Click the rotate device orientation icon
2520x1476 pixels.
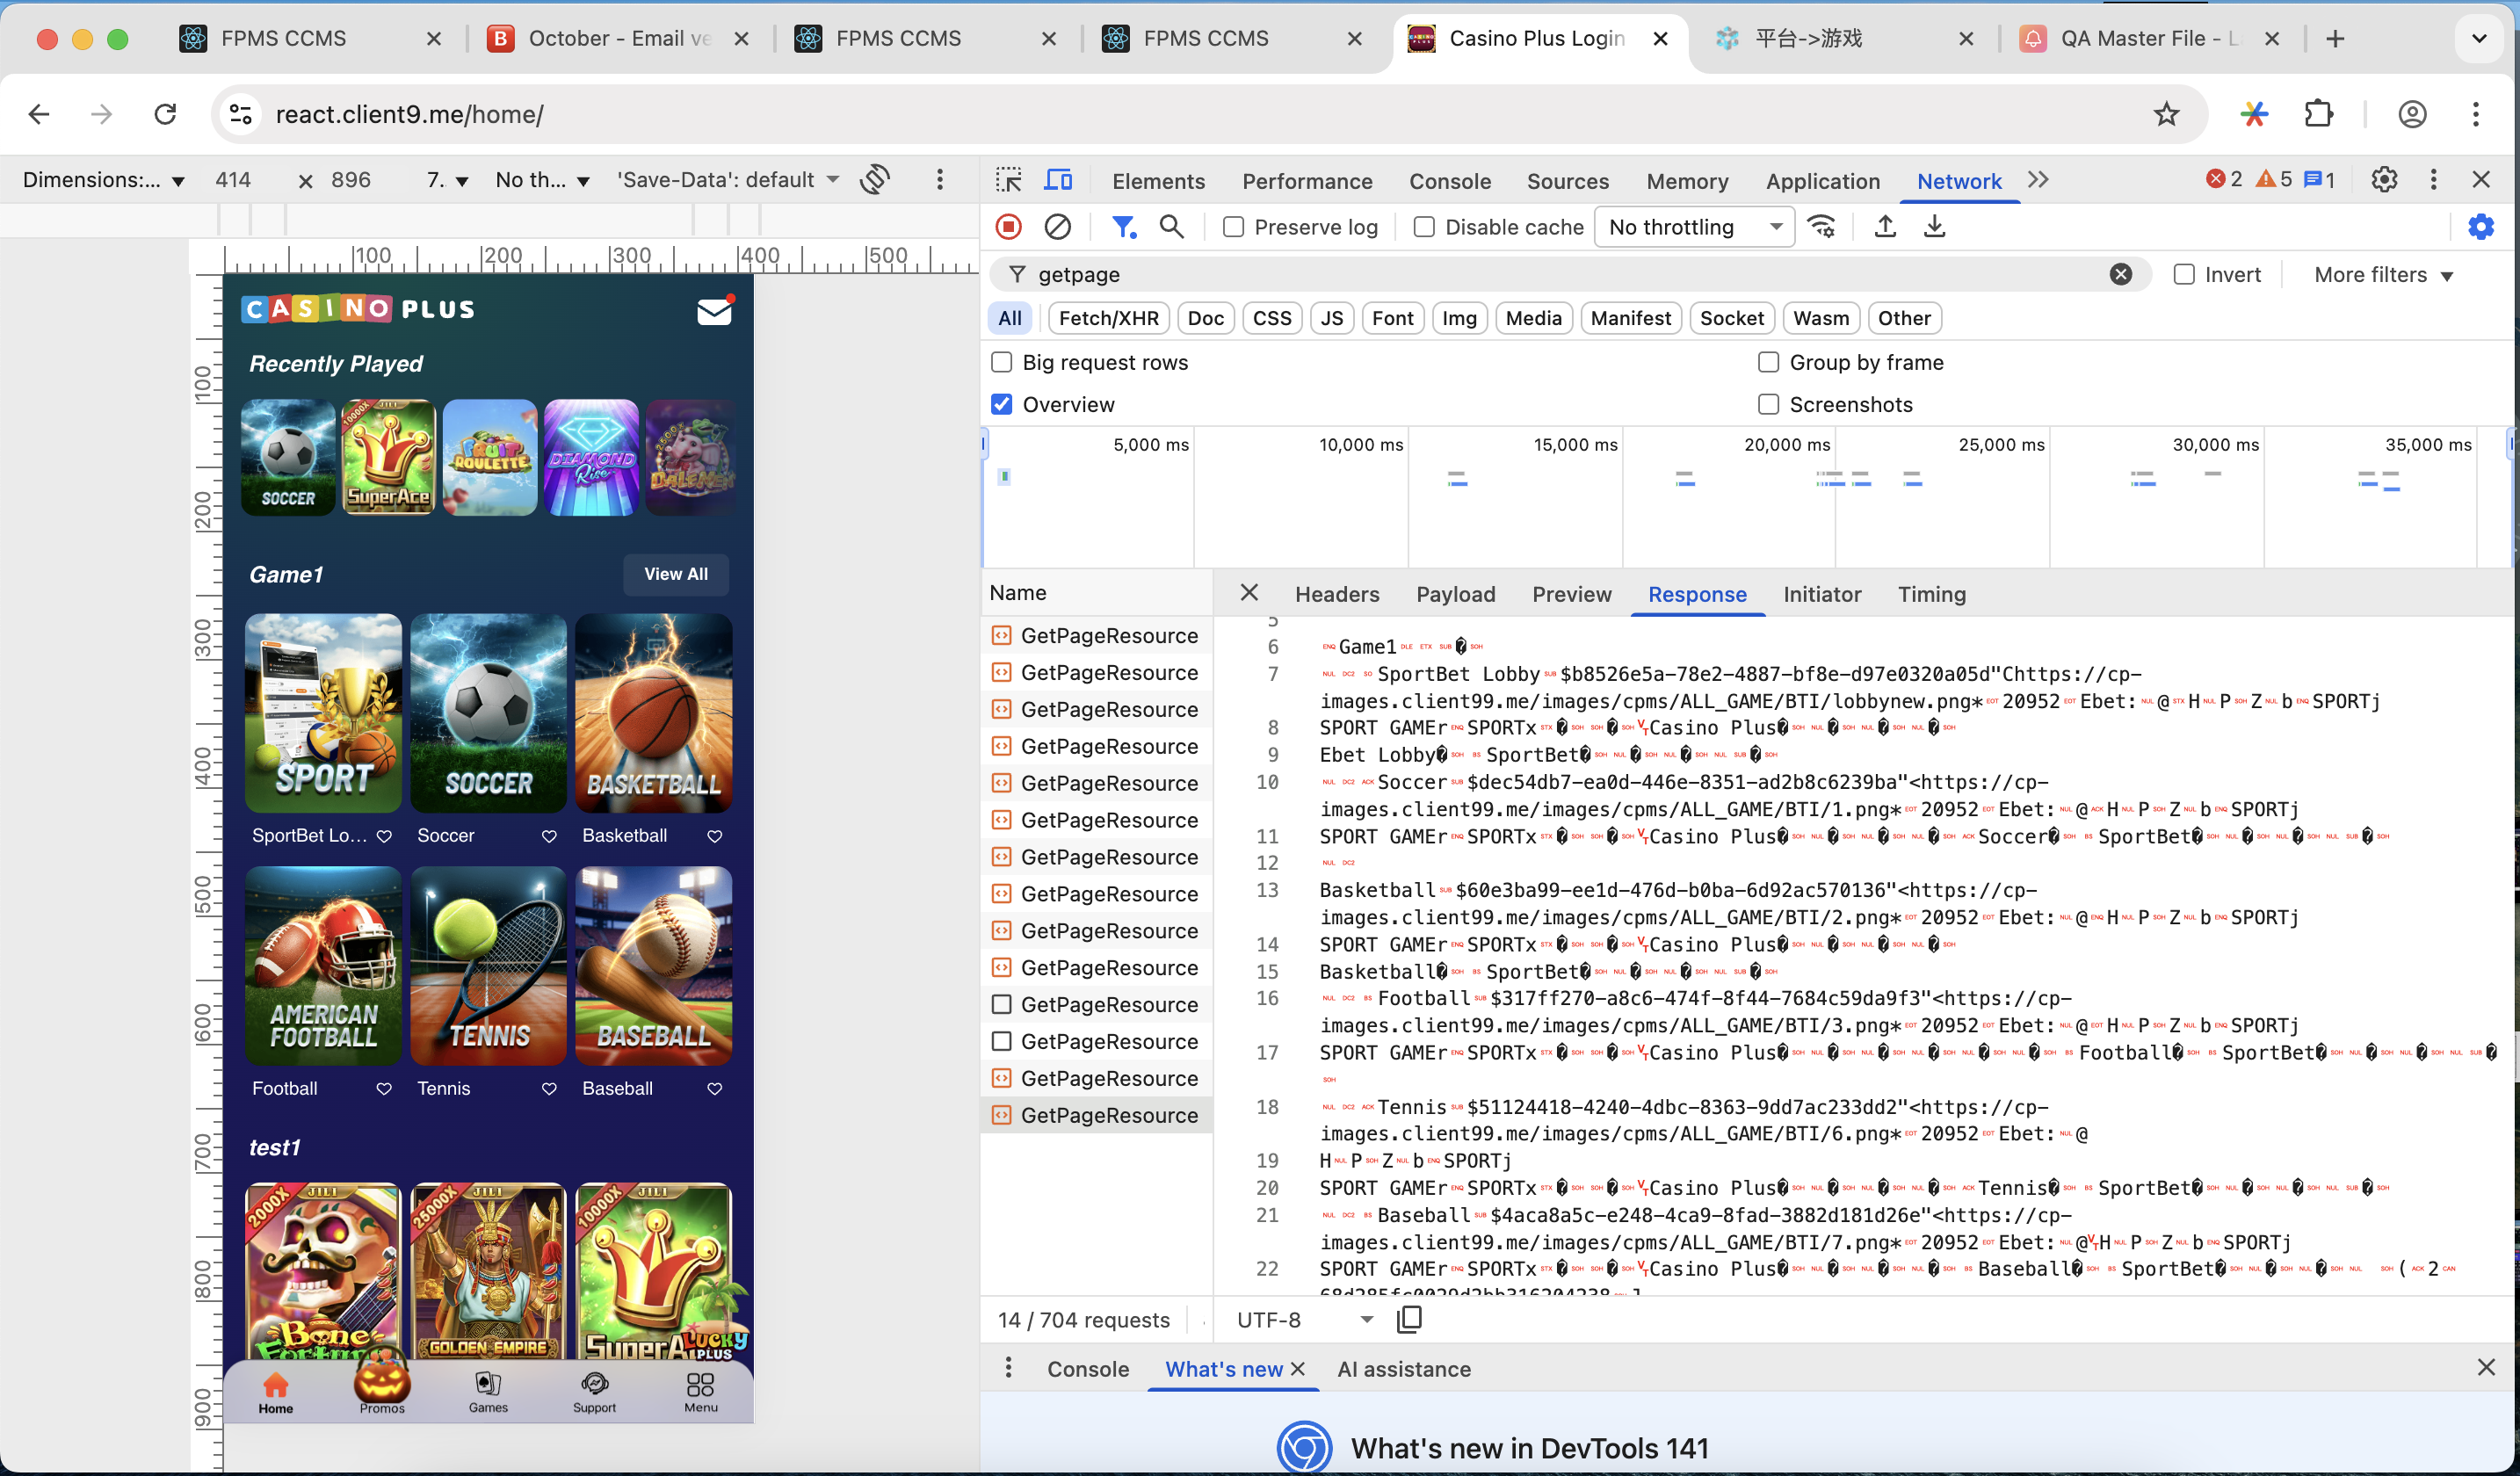(875, 180)
